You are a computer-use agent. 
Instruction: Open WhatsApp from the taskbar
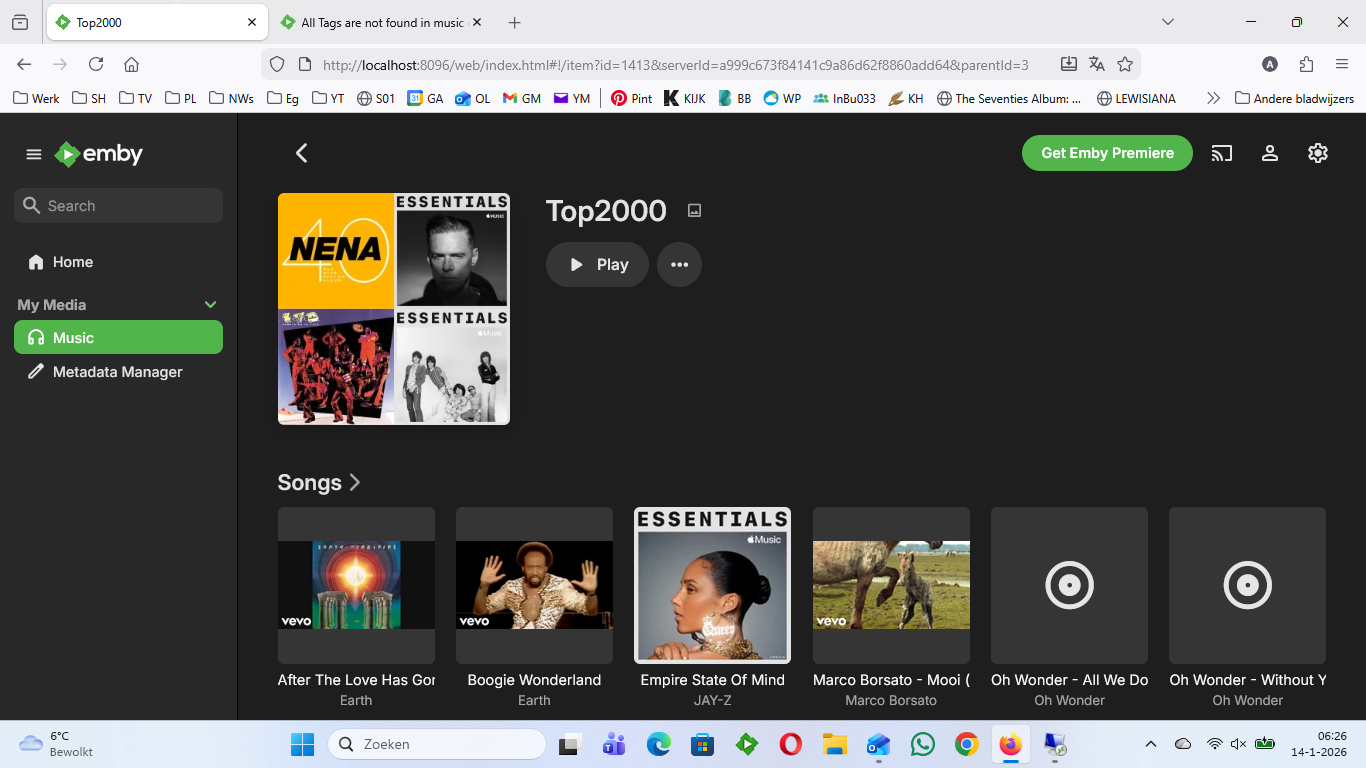coord(922,744)
